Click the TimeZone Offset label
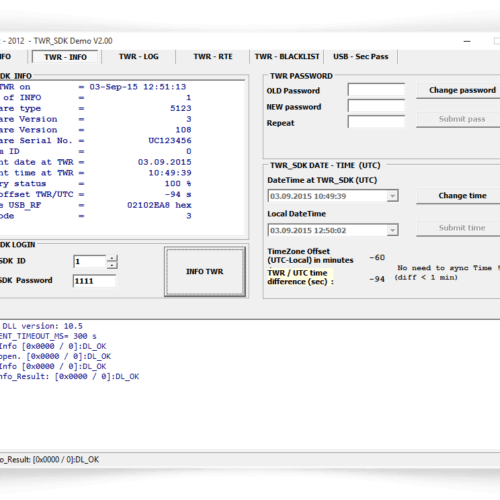The width and height of the screenshot is (500, 500). 310,256
